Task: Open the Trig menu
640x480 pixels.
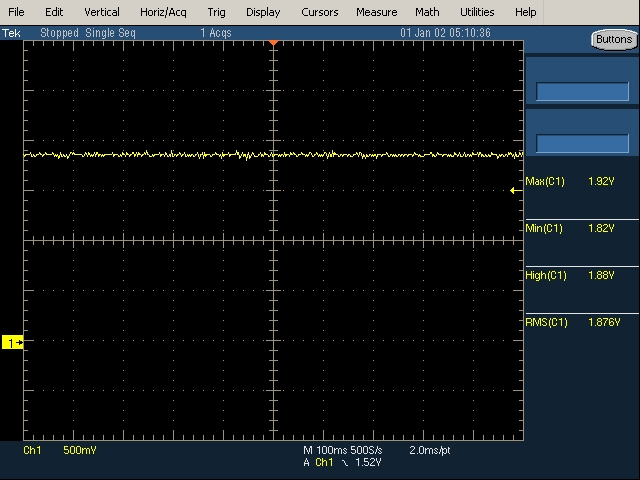Action: click(x=216, y=12)
